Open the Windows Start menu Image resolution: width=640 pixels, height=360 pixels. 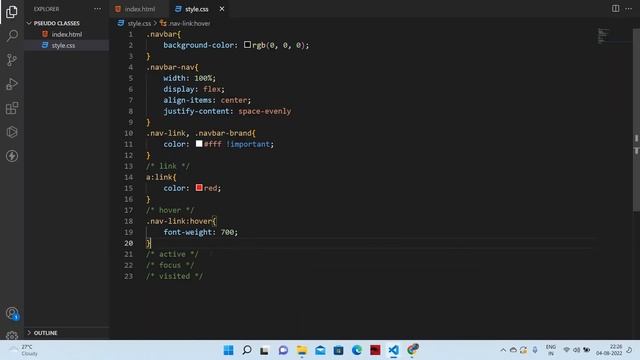pyautogui.click(x=229, y=350)
